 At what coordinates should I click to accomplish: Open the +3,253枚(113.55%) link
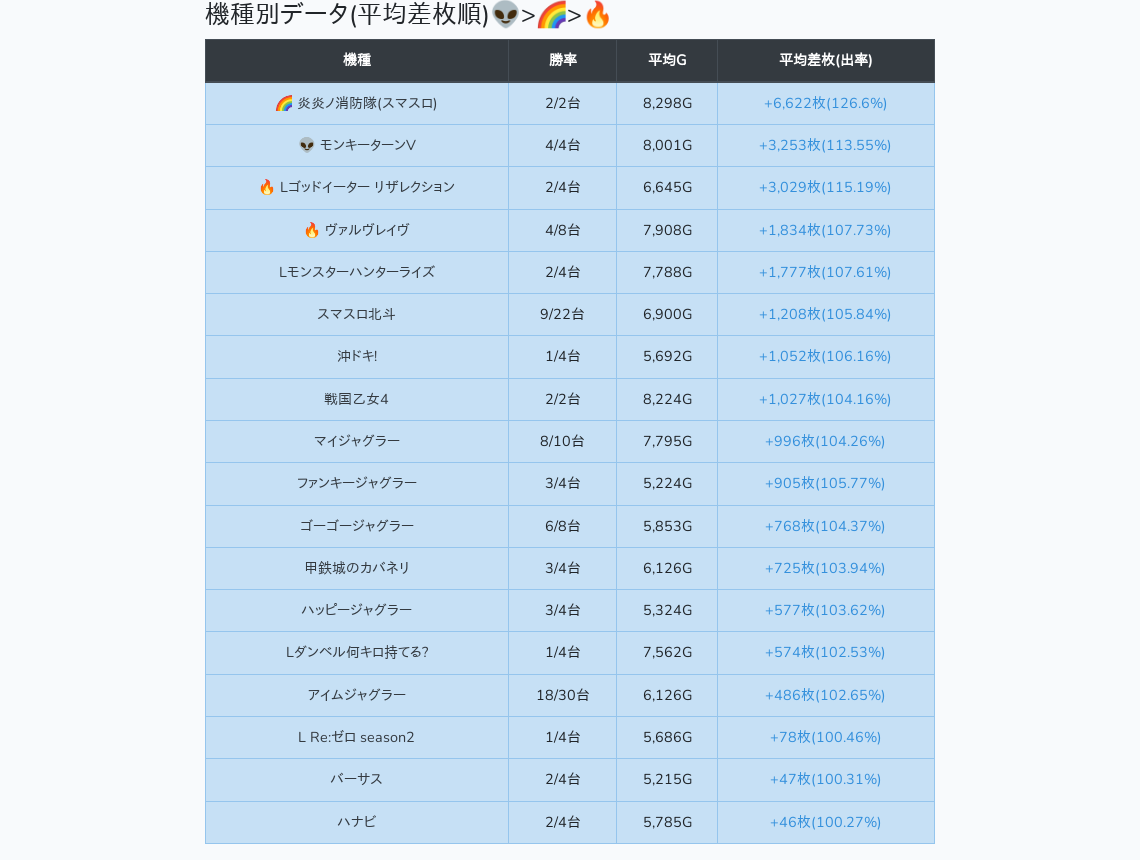point(825,145)
